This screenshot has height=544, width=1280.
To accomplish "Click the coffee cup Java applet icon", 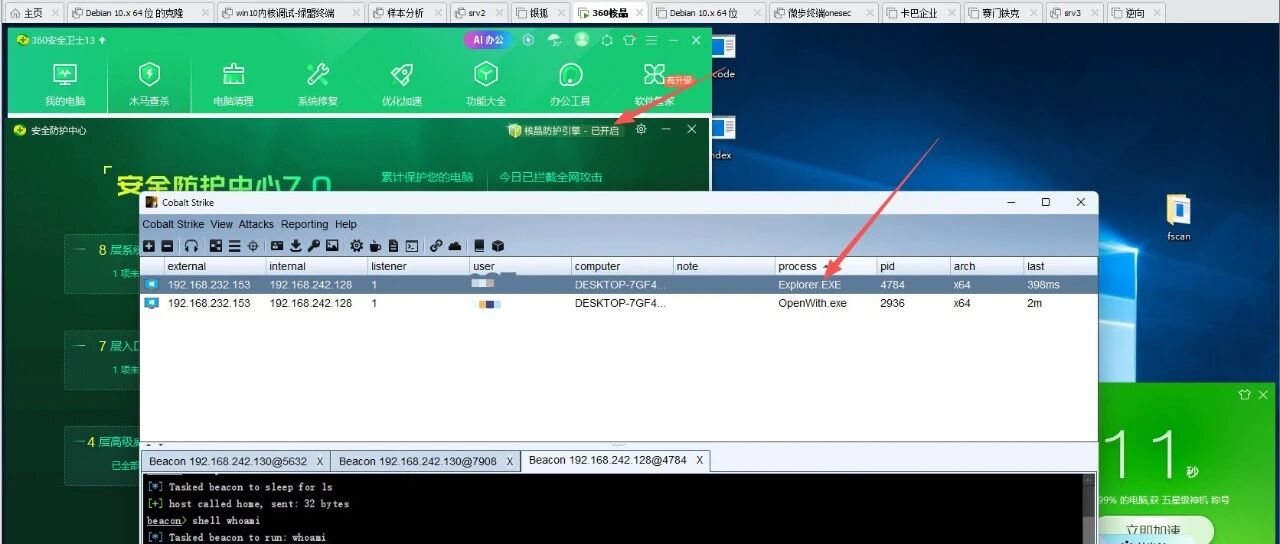I will [376, 246].
